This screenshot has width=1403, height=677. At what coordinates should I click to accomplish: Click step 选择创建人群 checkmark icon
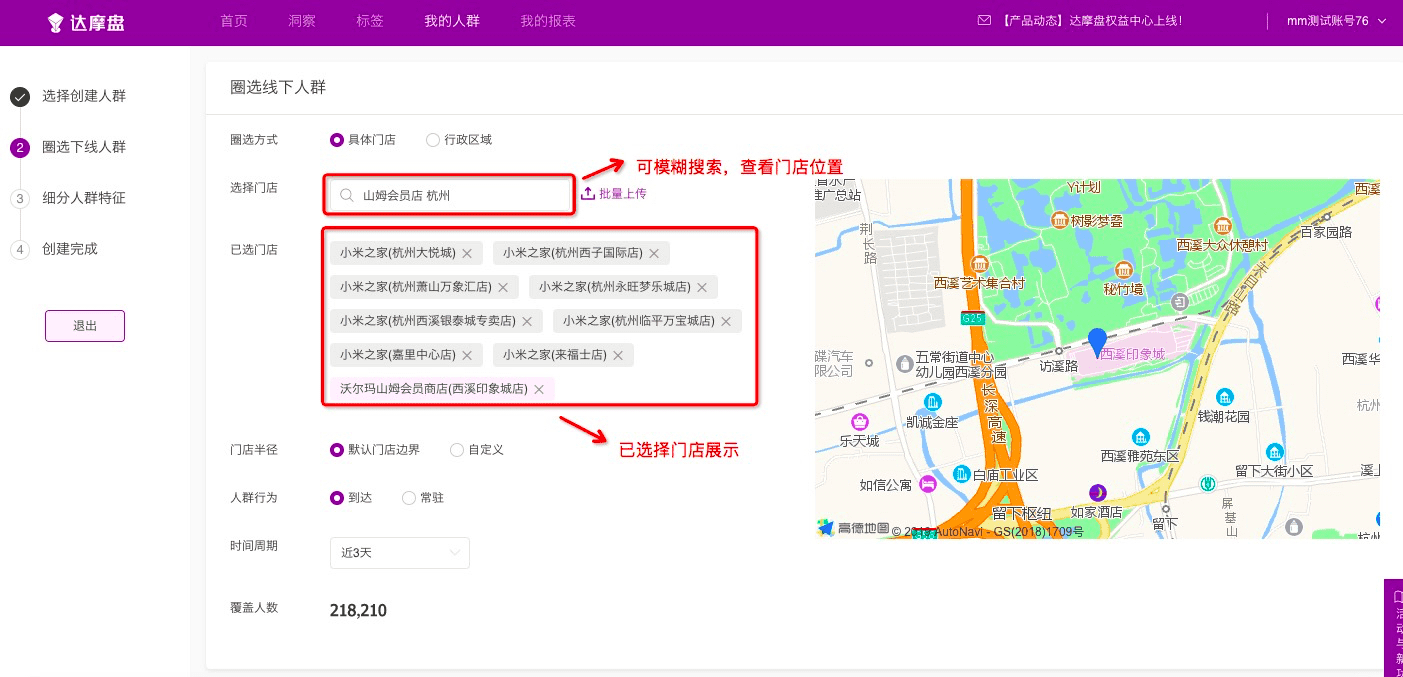(x=19, y=97)
